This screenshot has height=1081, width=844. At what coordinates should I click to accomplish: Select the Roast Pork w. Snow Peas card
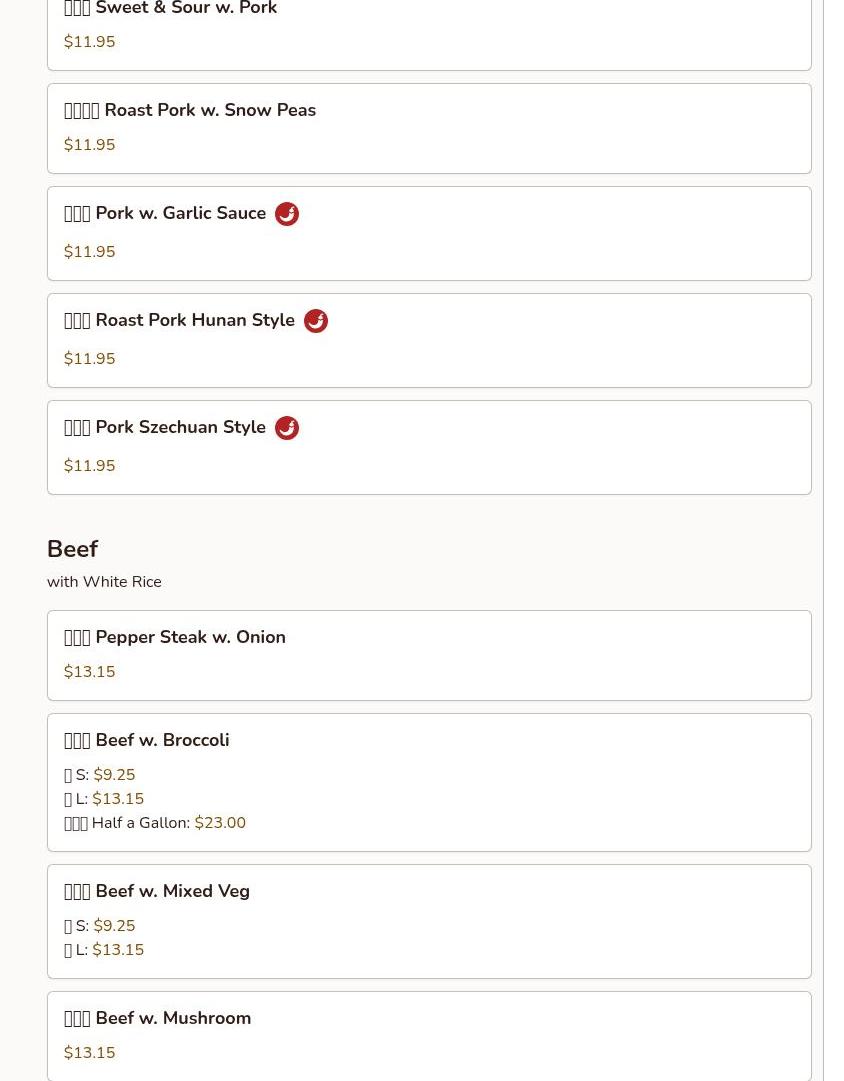(429, 128)
